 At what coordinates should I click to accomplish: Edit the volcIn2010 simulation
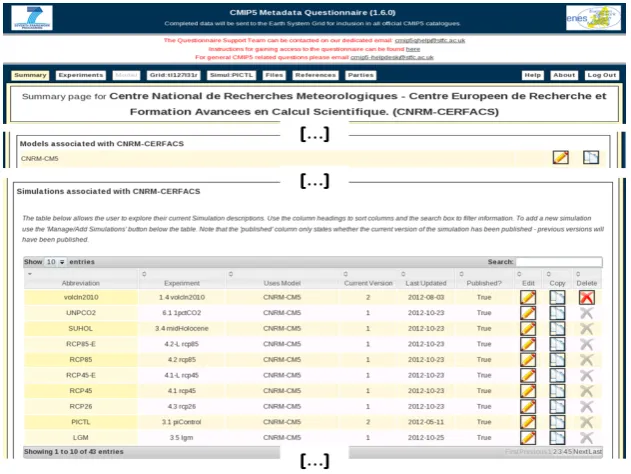pos(528,297)
